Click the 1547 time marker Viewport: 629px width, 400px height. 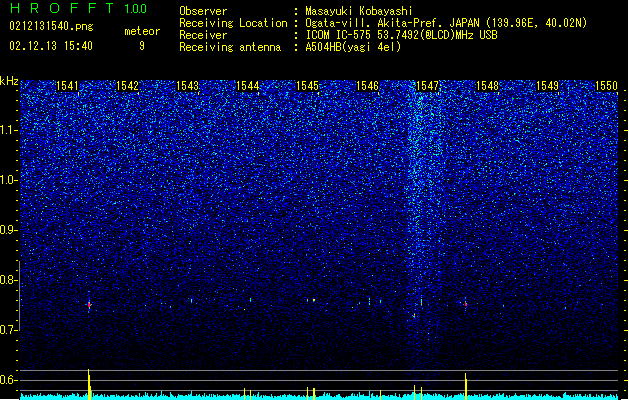pyautogui.click(x=428, y=86)
